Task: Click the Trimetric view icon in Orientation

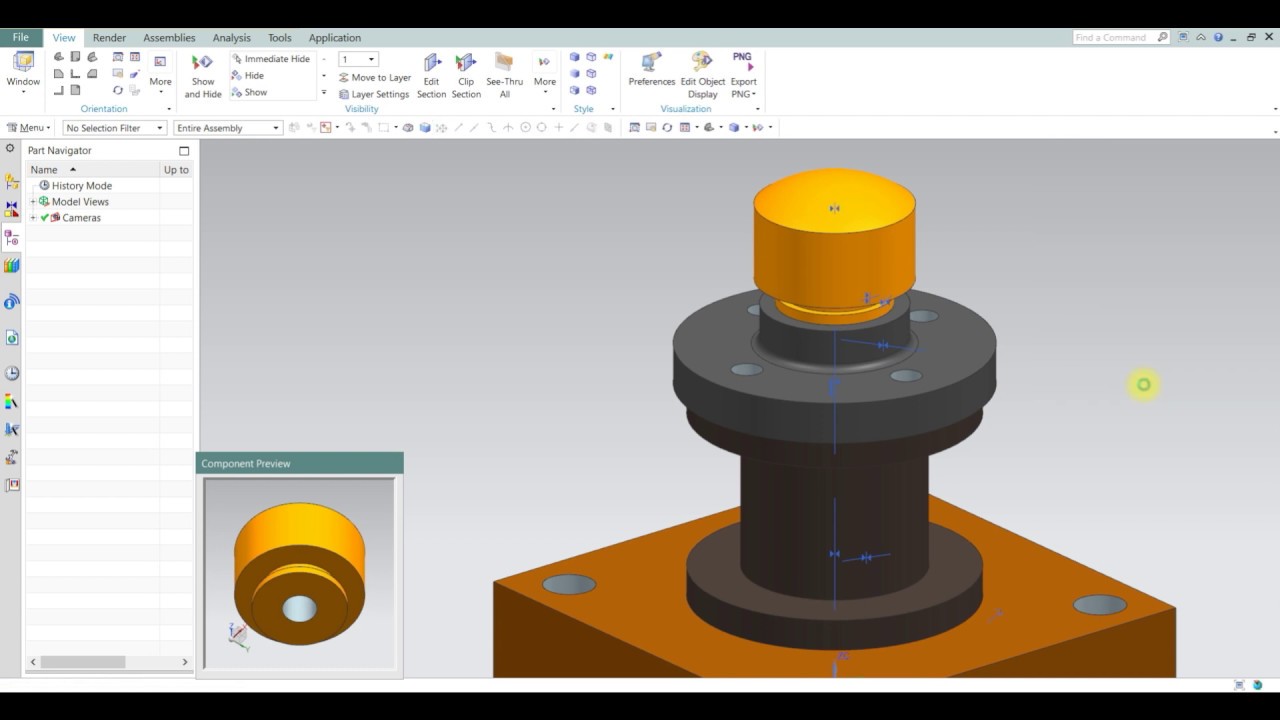Action: (59, 57)
